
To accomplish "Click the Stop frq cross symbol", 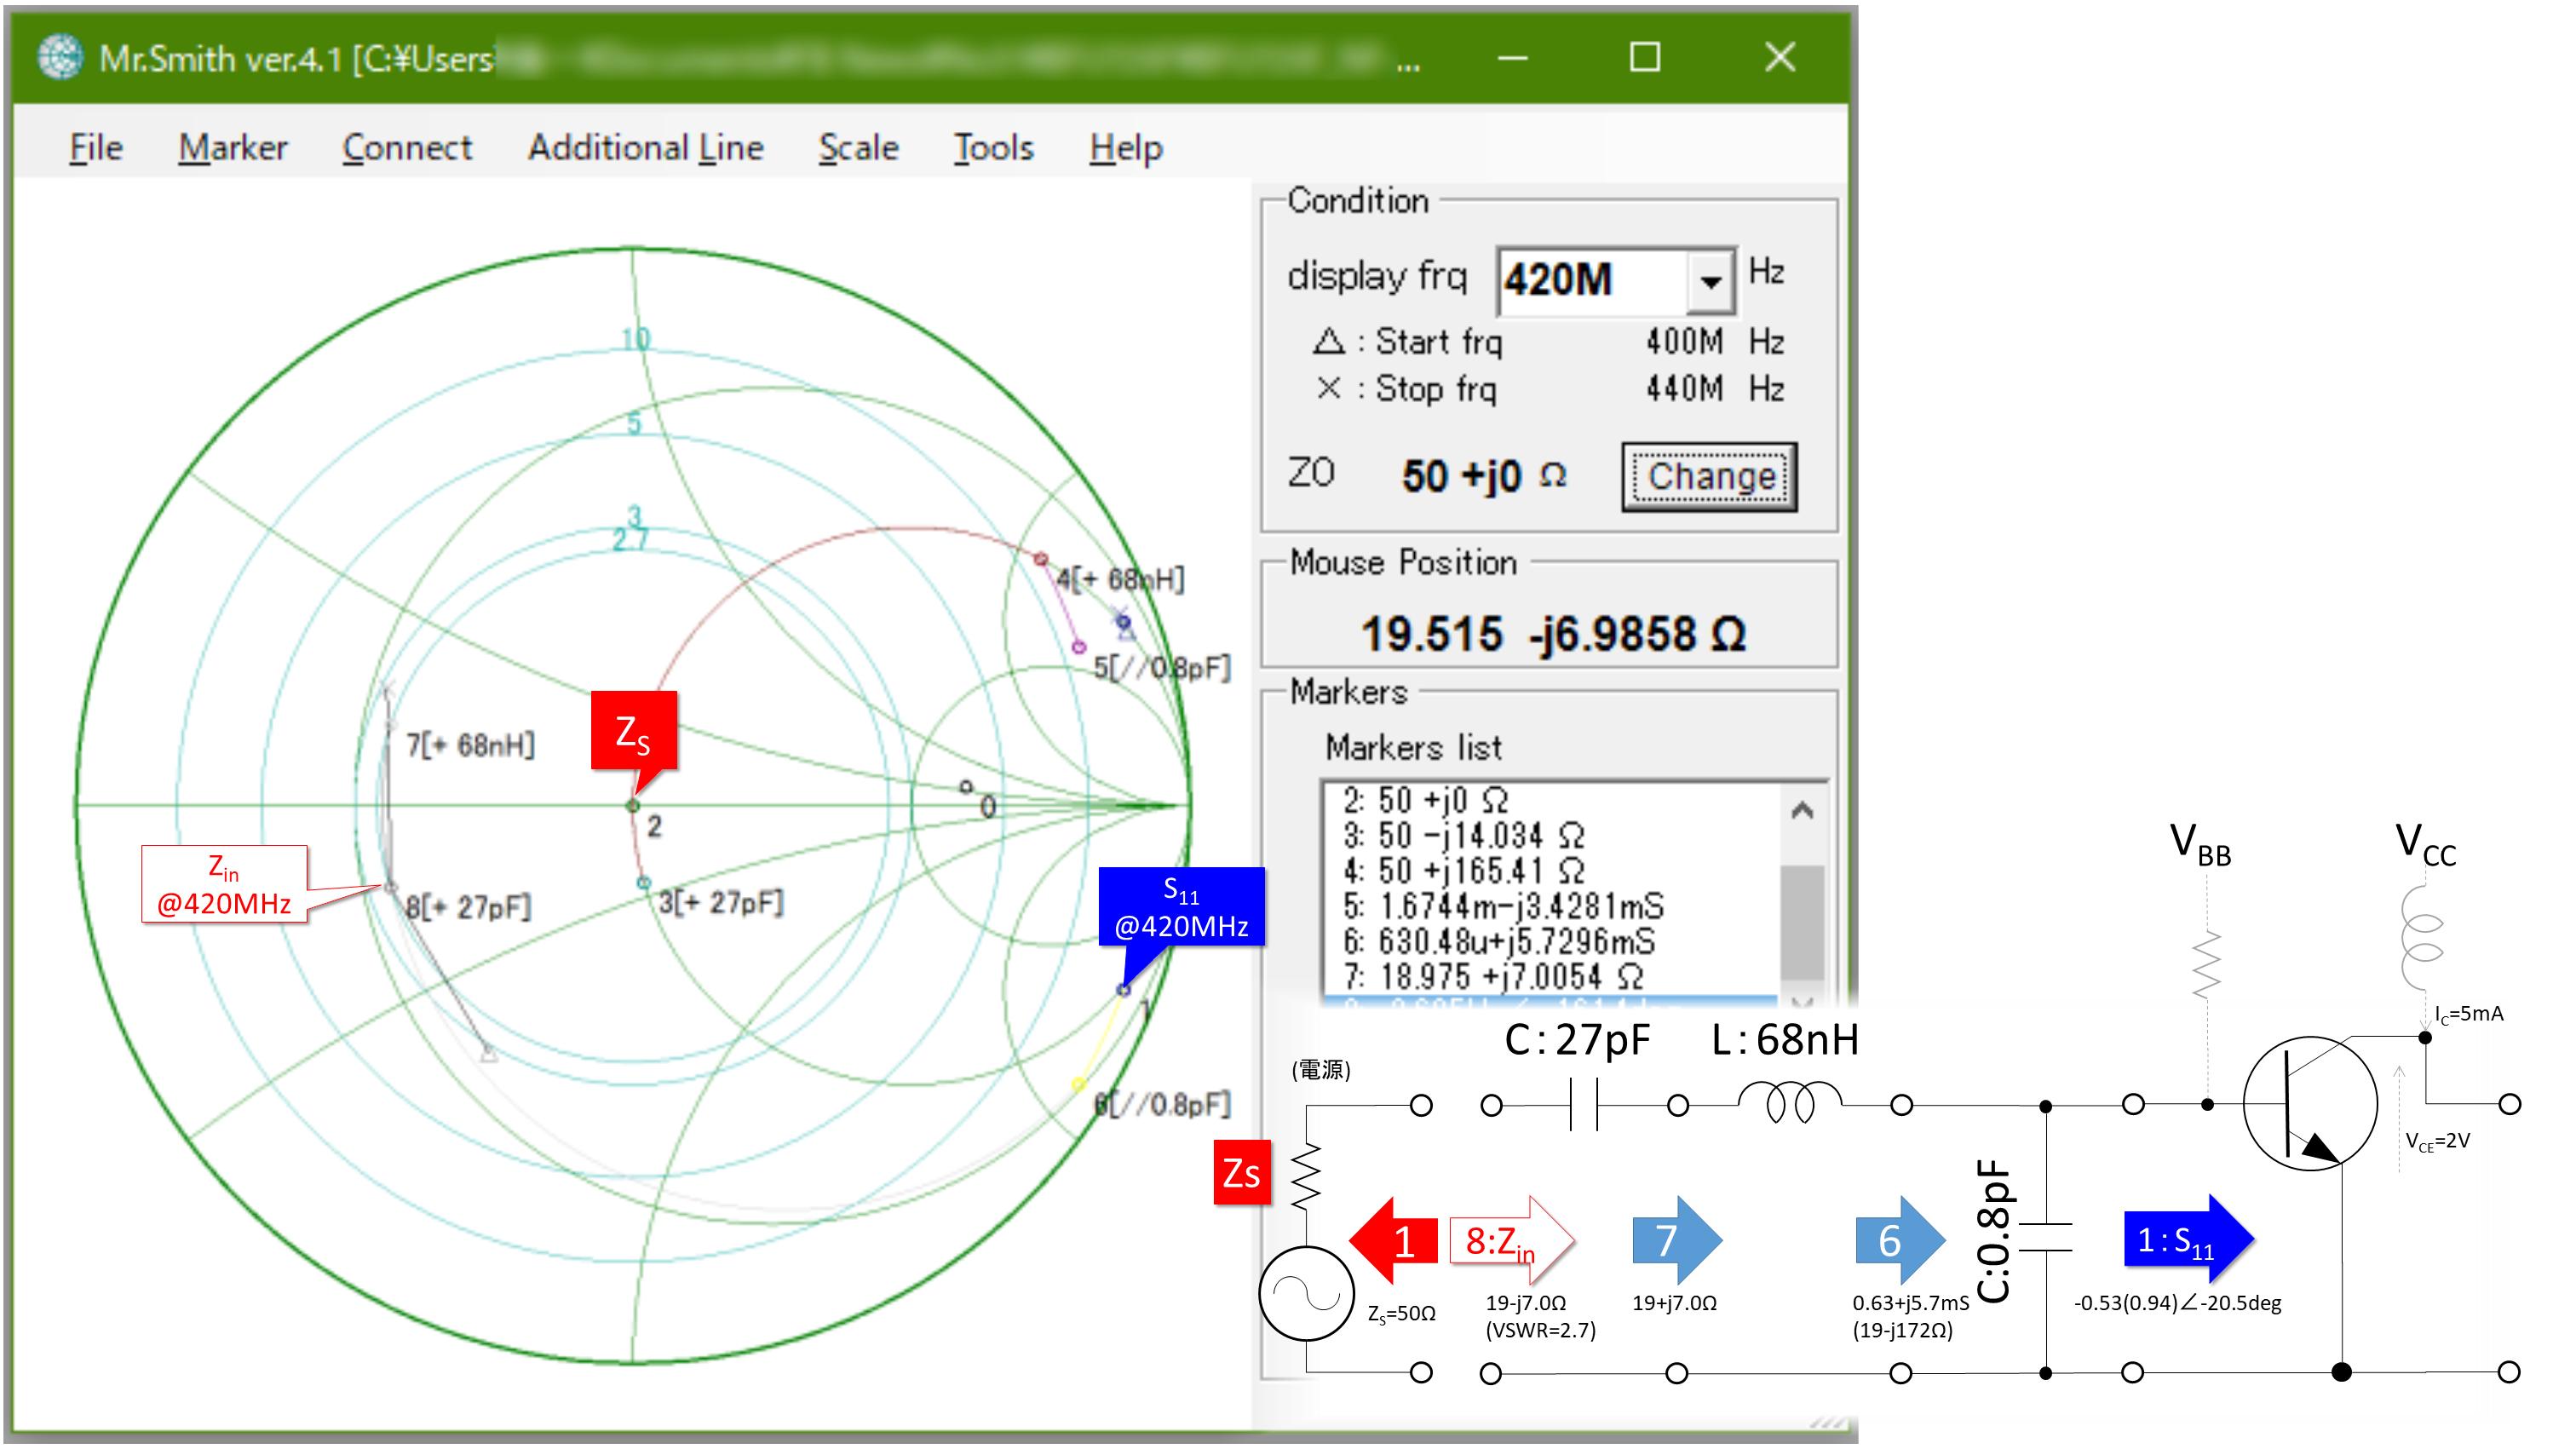I will (1328, 389).
